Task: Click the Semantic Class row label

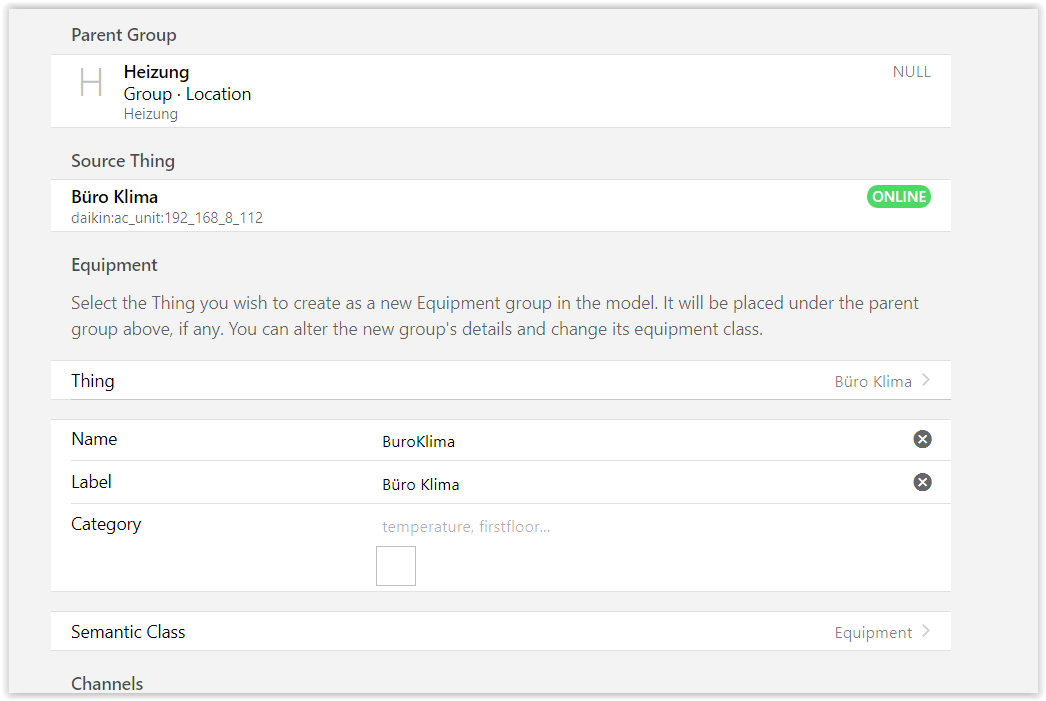Action: click(x=128, y=632)
